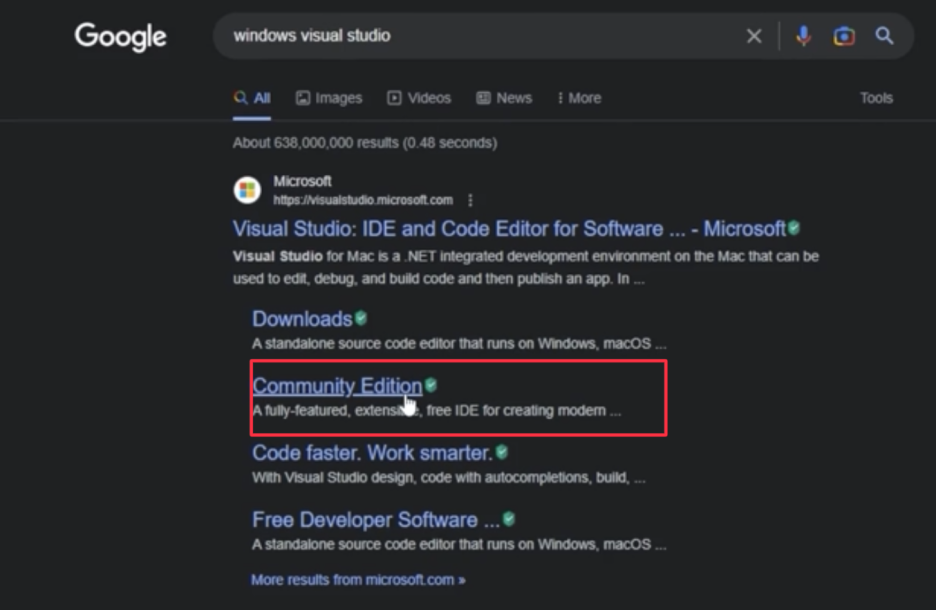Image resolution: width=936 pixels, height=610 pixels.
Task: Open the Code faster. Work smarter. link
Action: click(372, 453)
